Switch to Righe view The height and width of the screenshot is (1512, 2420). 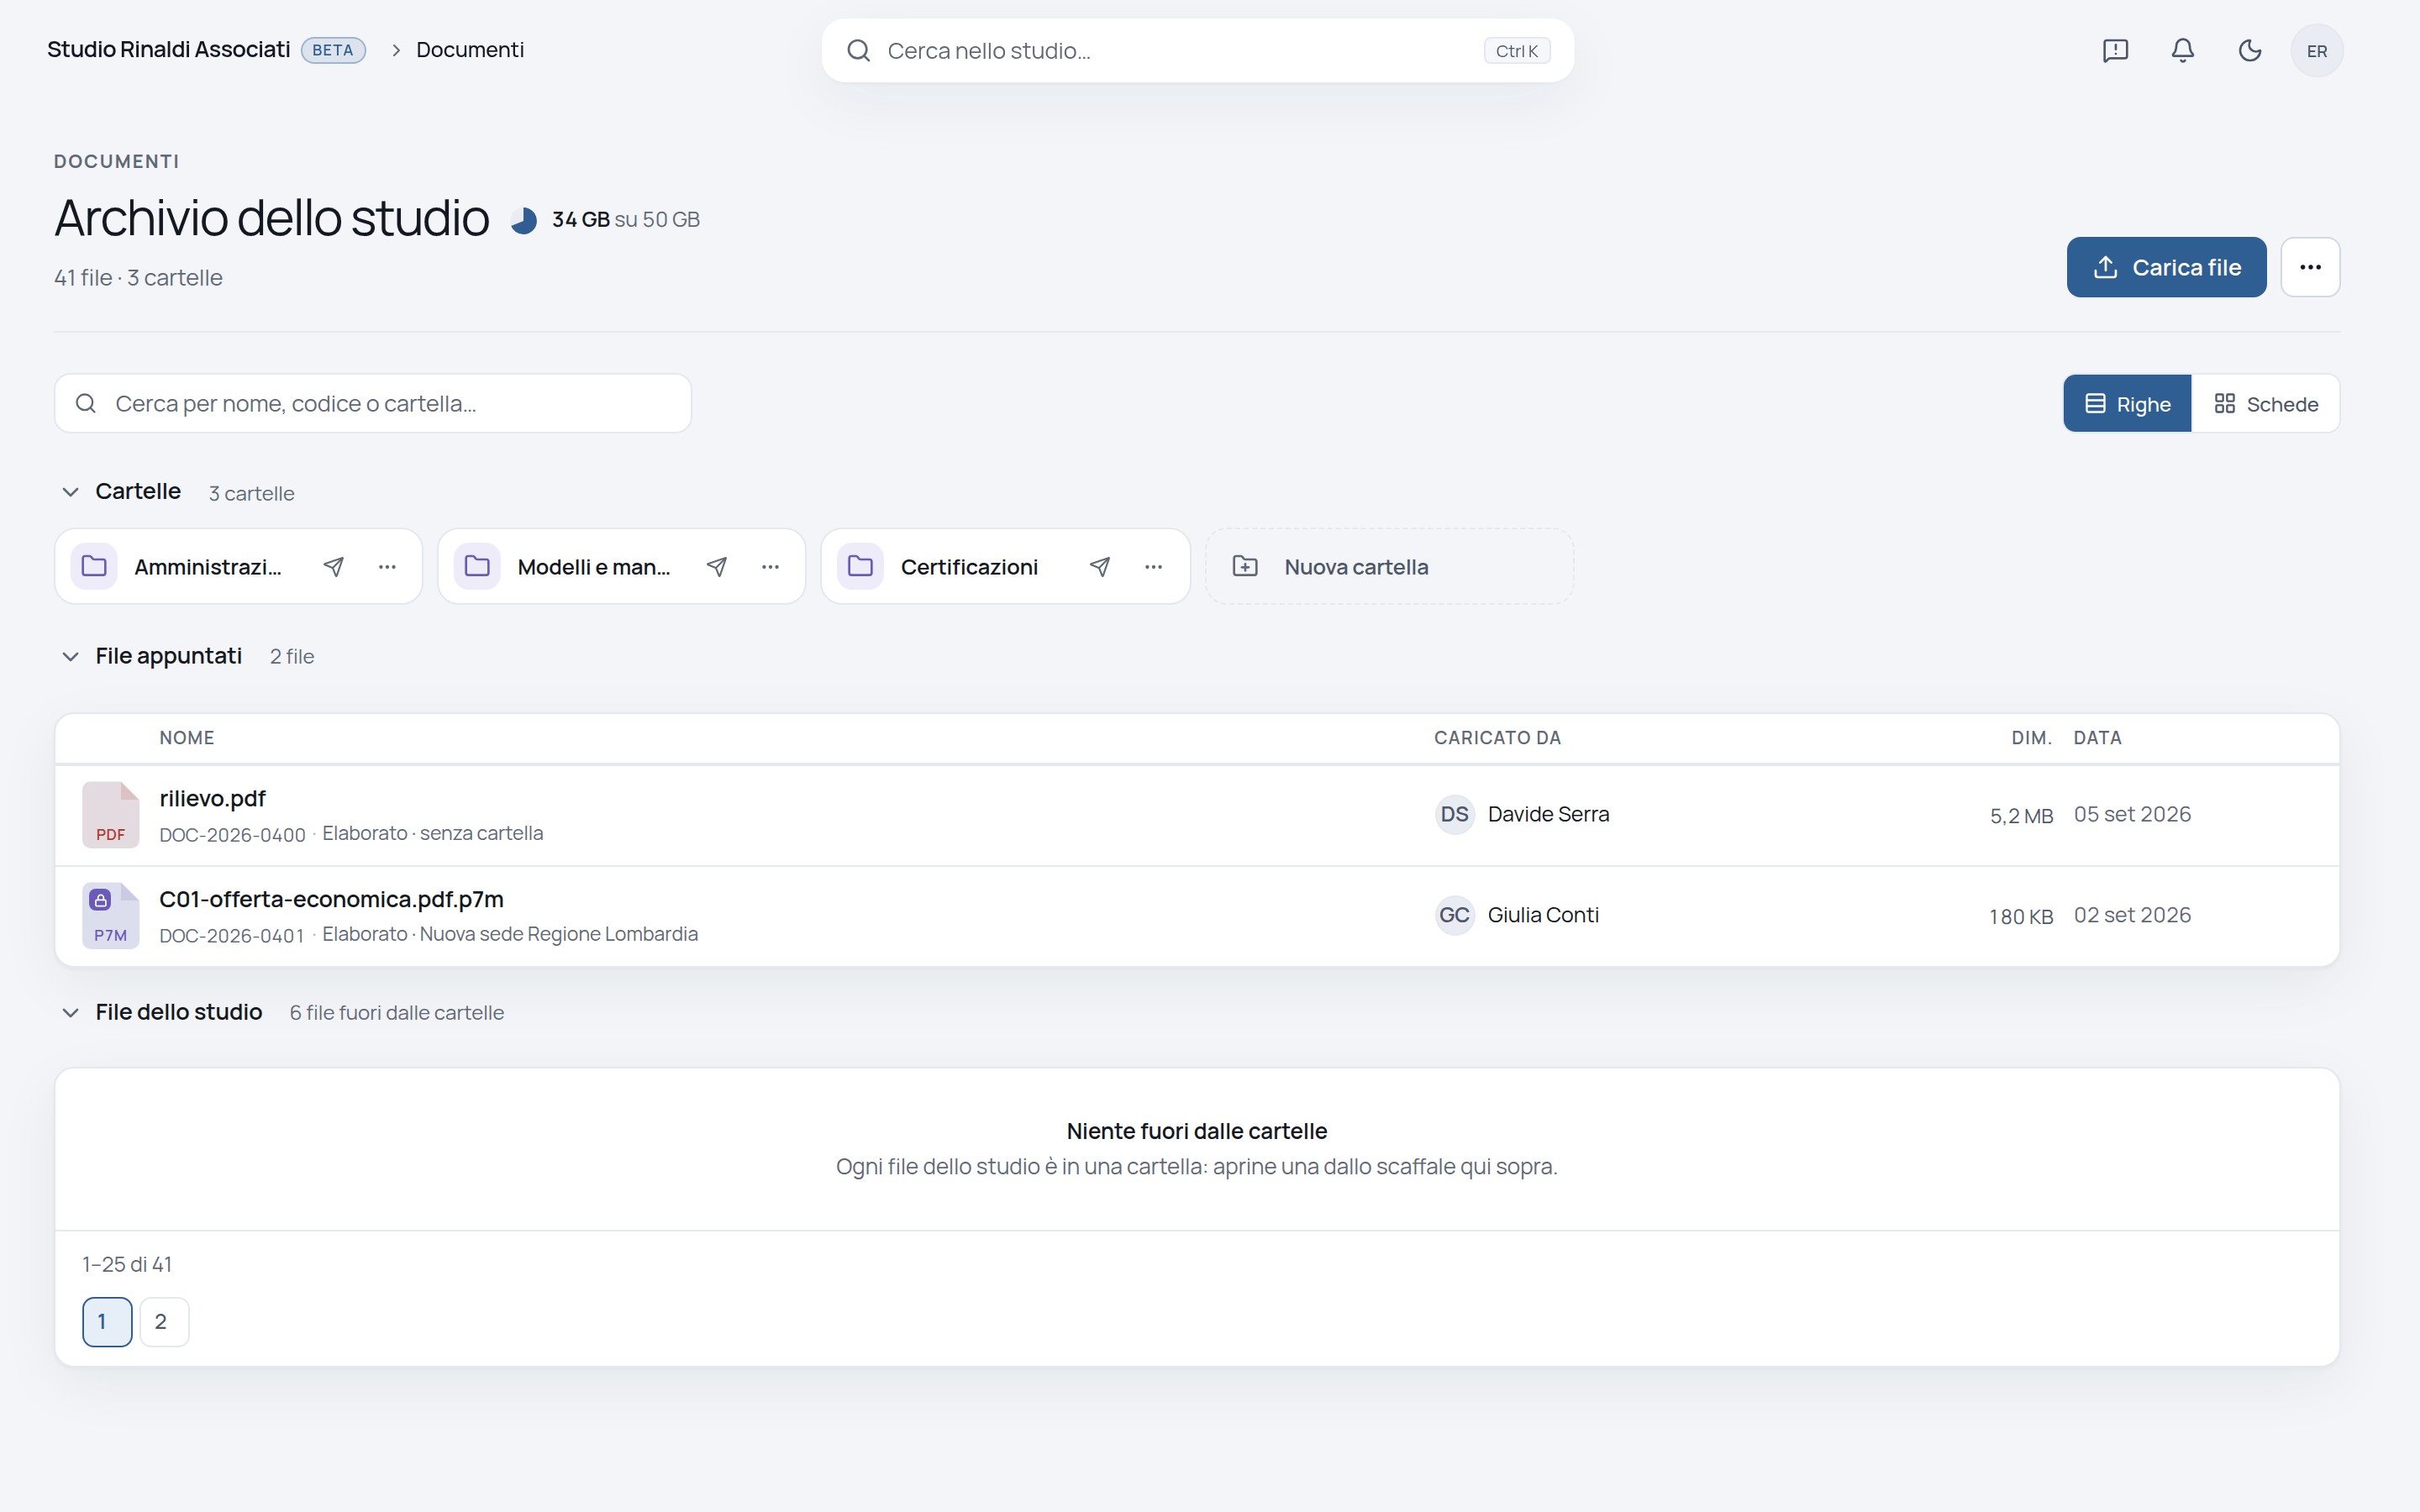coord(2127,404)
